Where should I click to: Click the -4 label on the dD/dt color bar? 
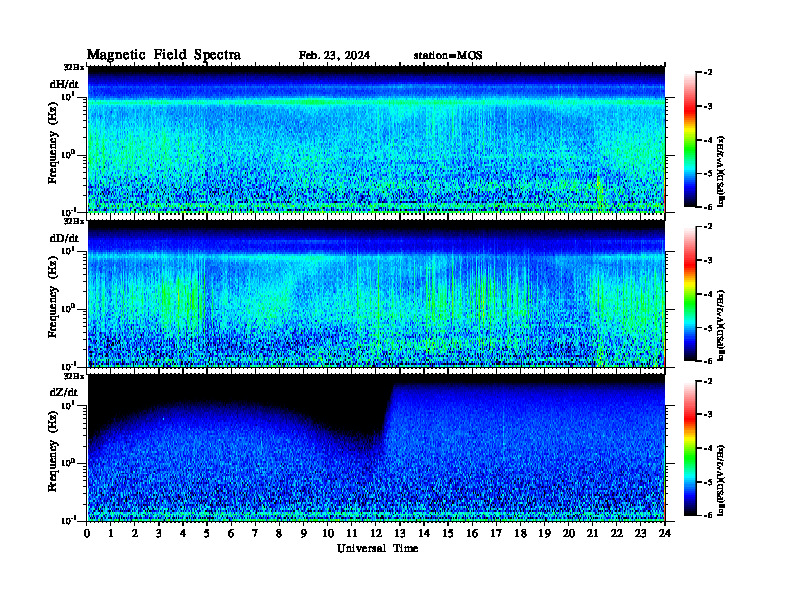point(708,294)
